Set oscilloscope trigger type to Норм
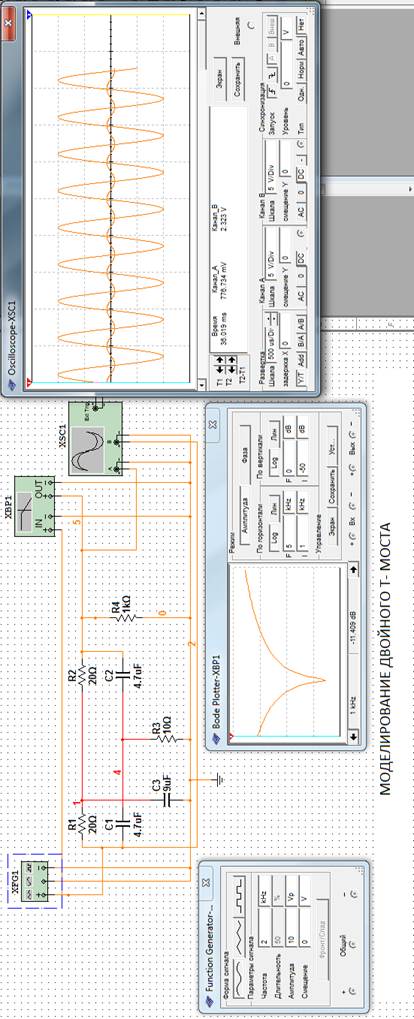Image resolution: width=414 pixels, height=1019 pixels. (x=301, y=70)
